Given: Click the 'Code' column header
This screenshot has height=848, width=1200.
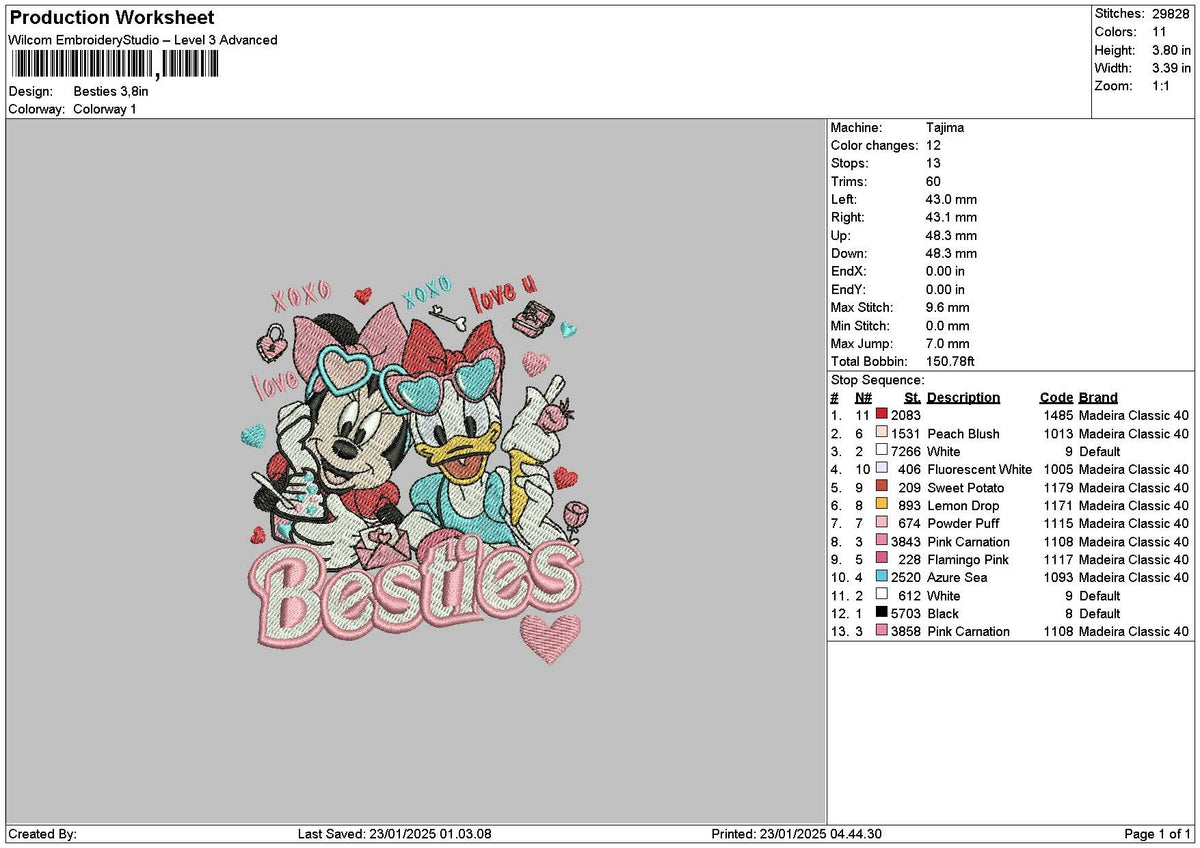Looking at the screenshot, I should click(1056, 397).
